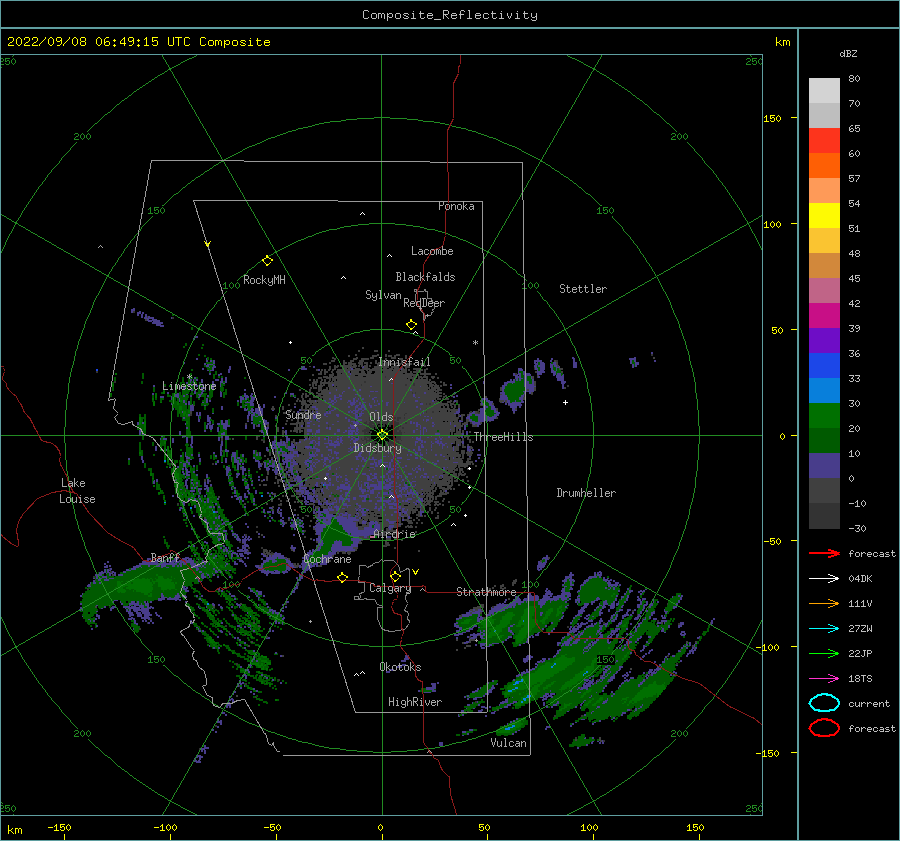The width and height of the screenshot is (900, 841).
Task: Click the Didsbury label
Action: pyautogui.click(x=378, y=448)
